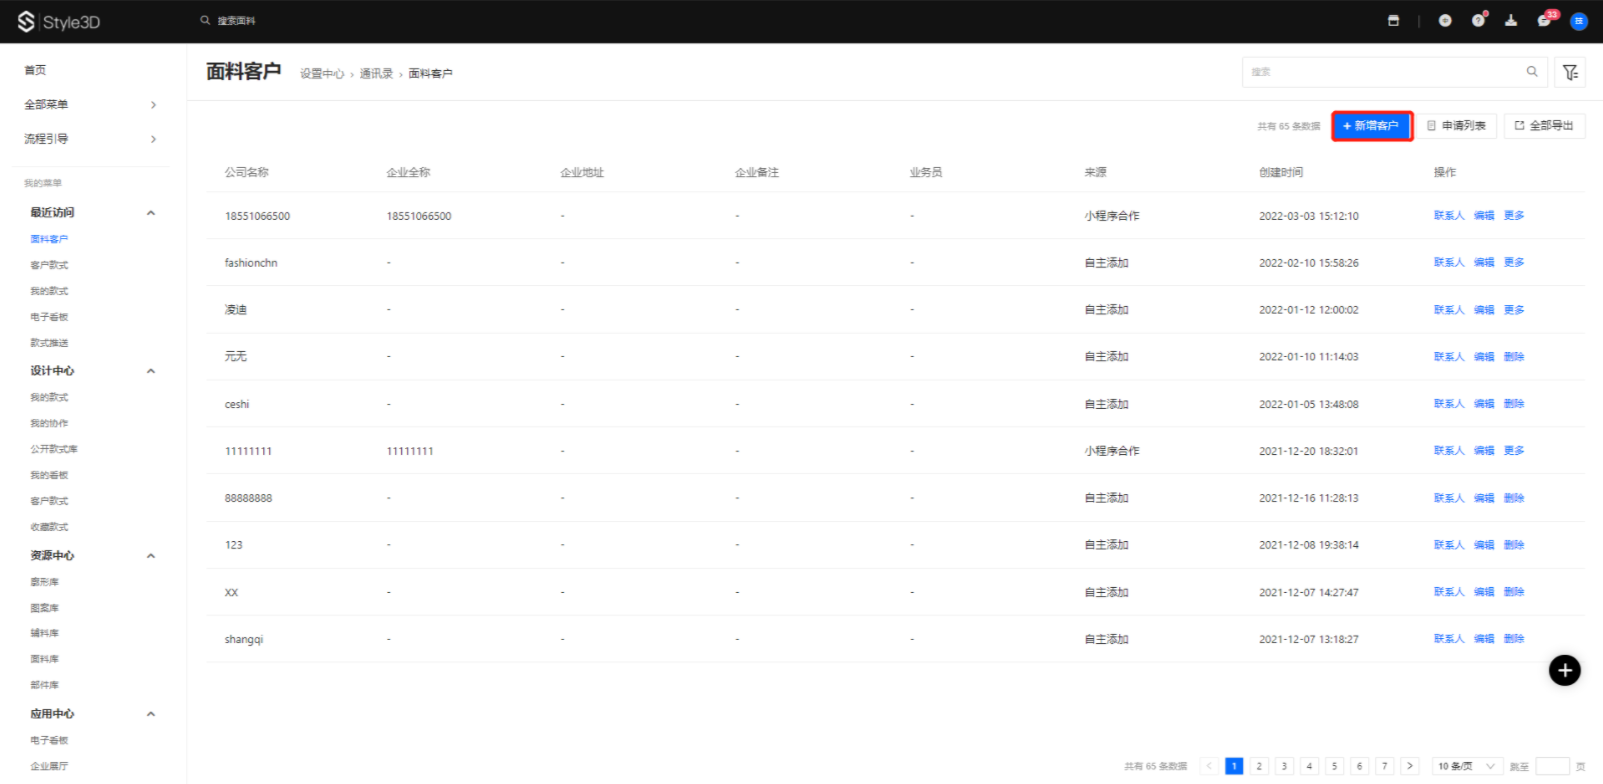Click the Style3D logo icon
Viewport: 1603px width, 784px height.
pyautogui.click(x=26, y=21)
